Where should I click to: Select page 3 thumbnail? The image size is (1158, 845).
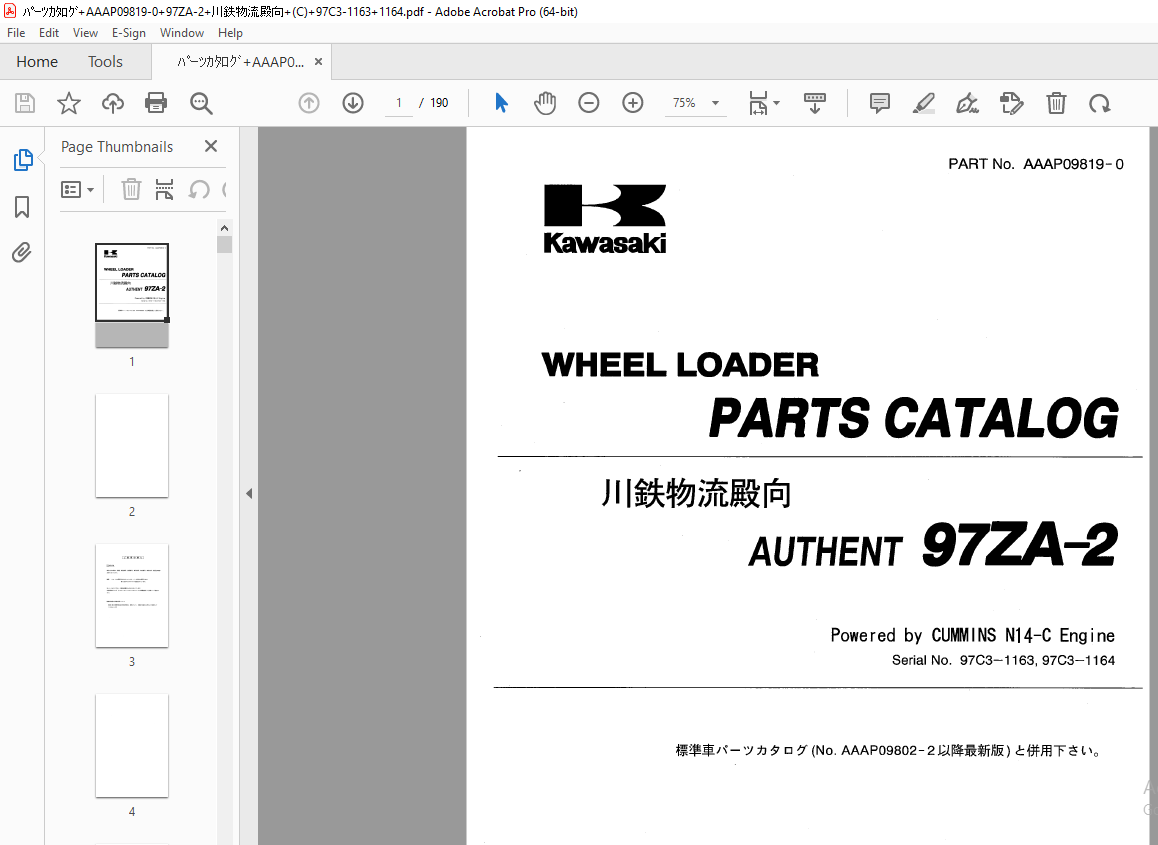[x=132, y=595]
